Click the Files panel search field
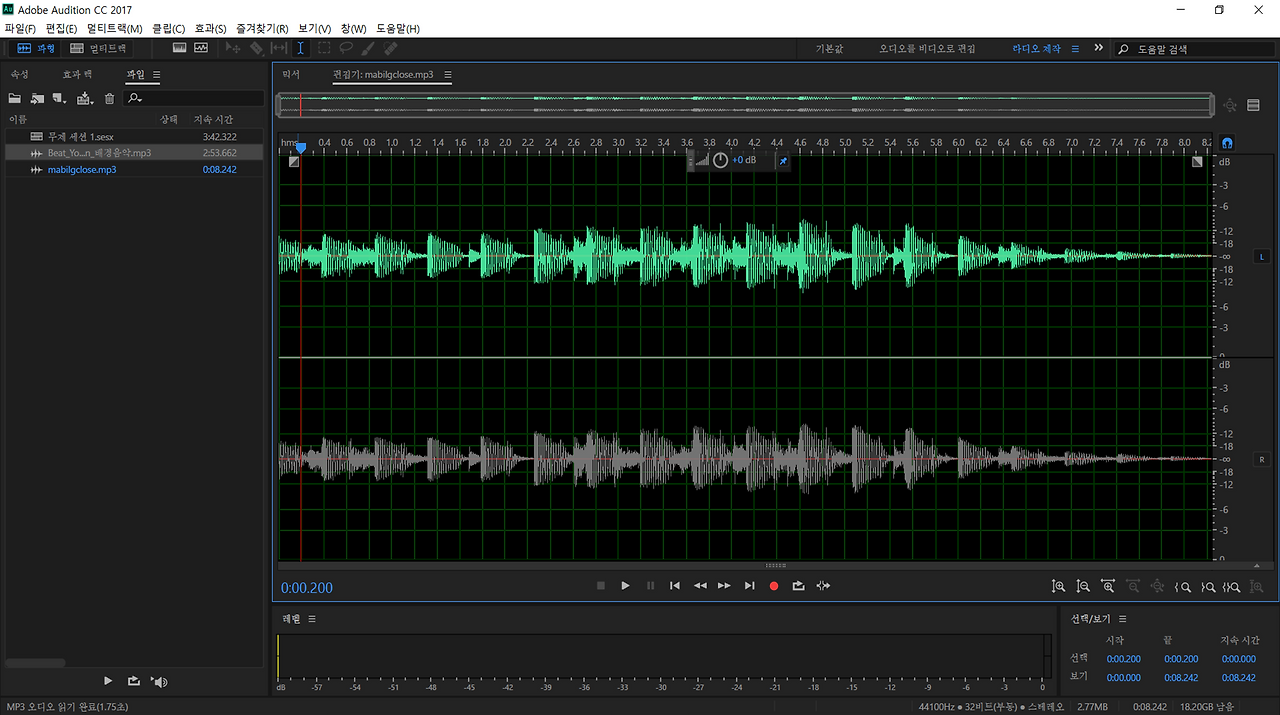The height and width of the screenshot is (715, 1280). point(194,98)
